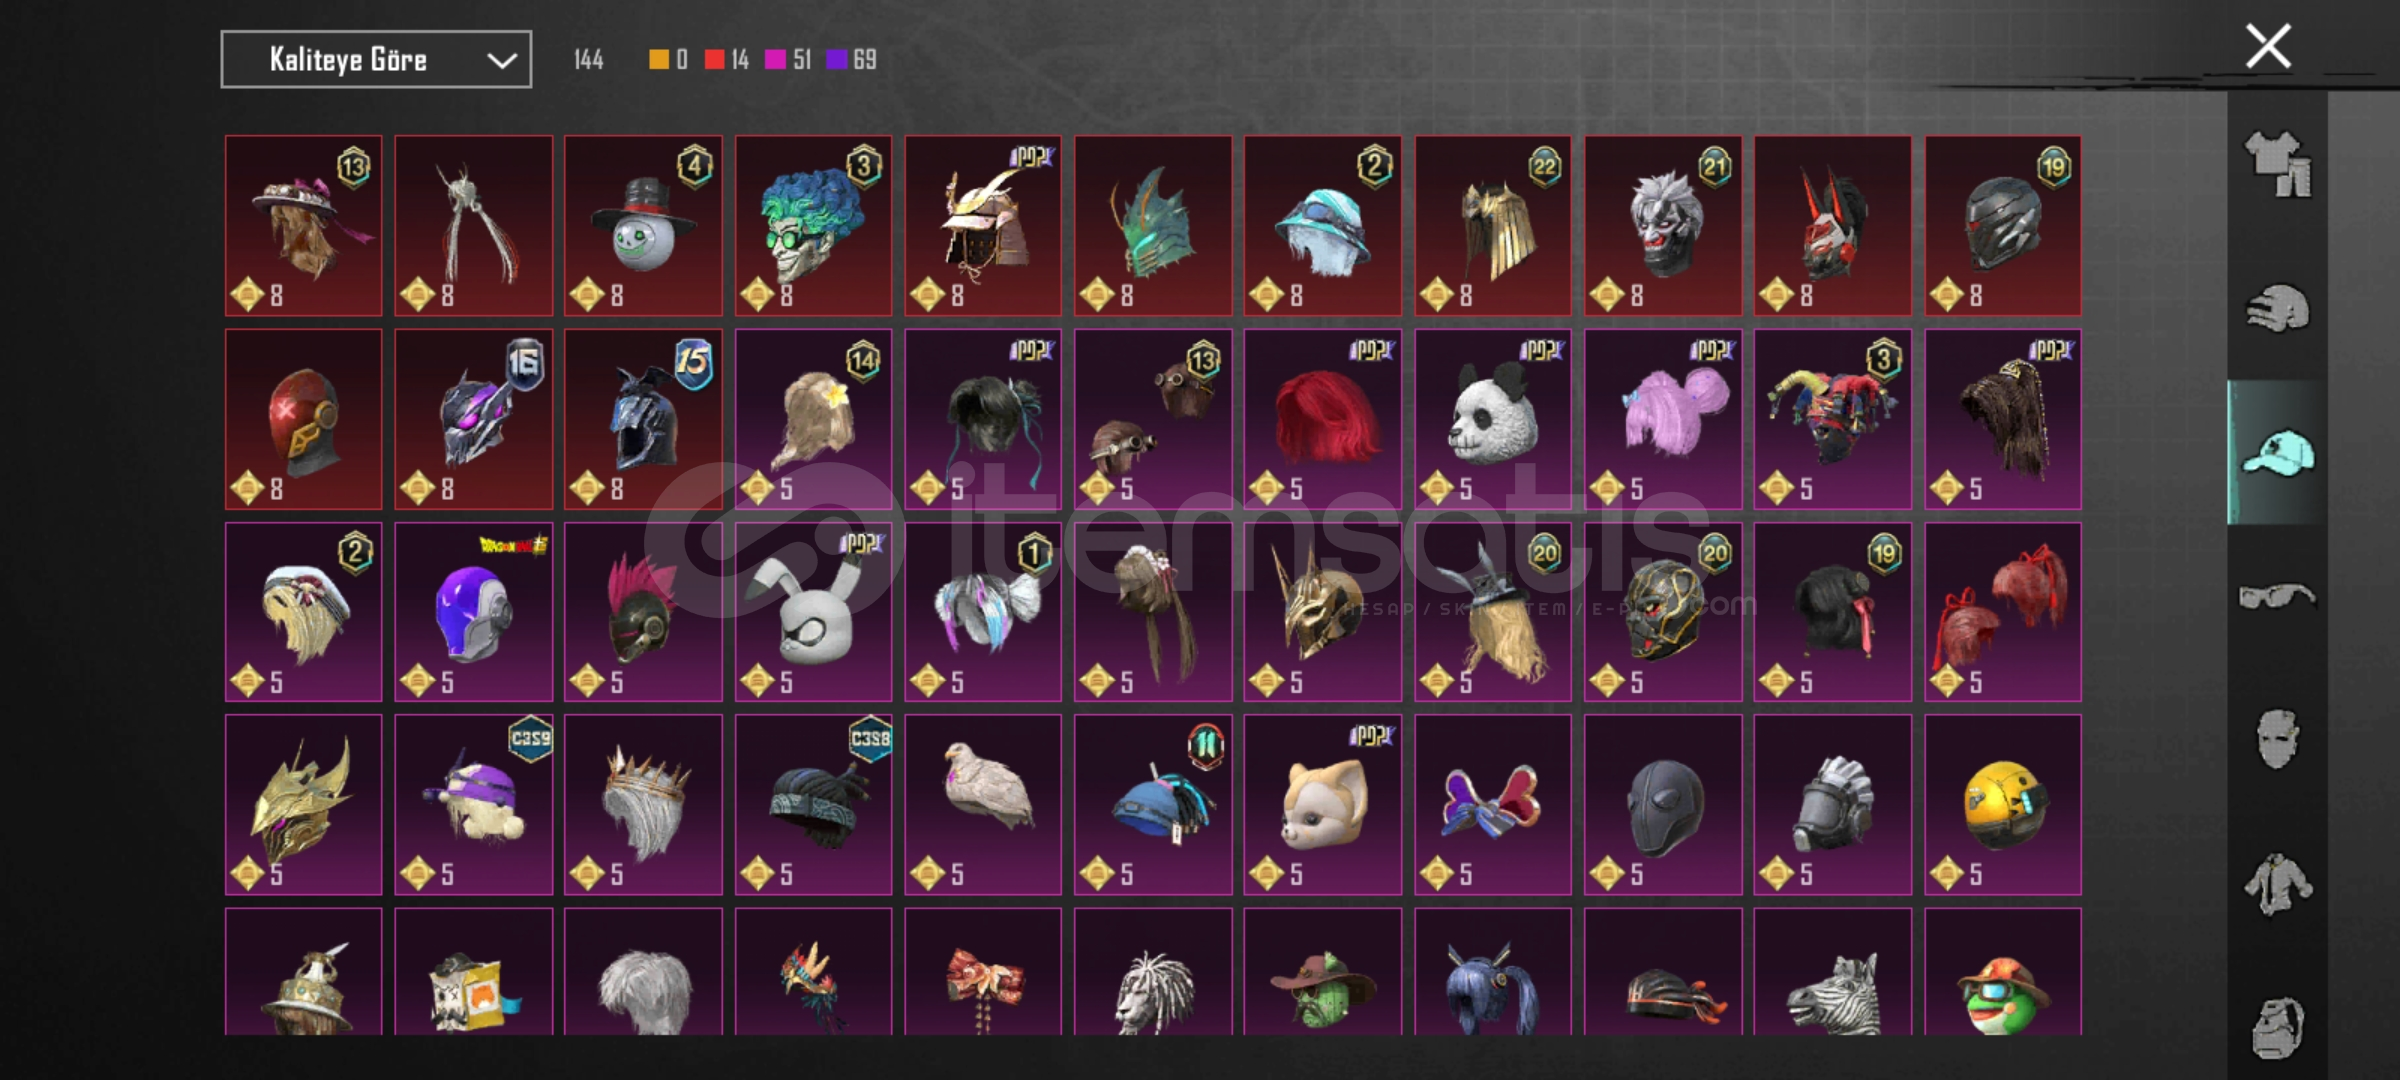Select the green clown hair mask

(813, 226)
